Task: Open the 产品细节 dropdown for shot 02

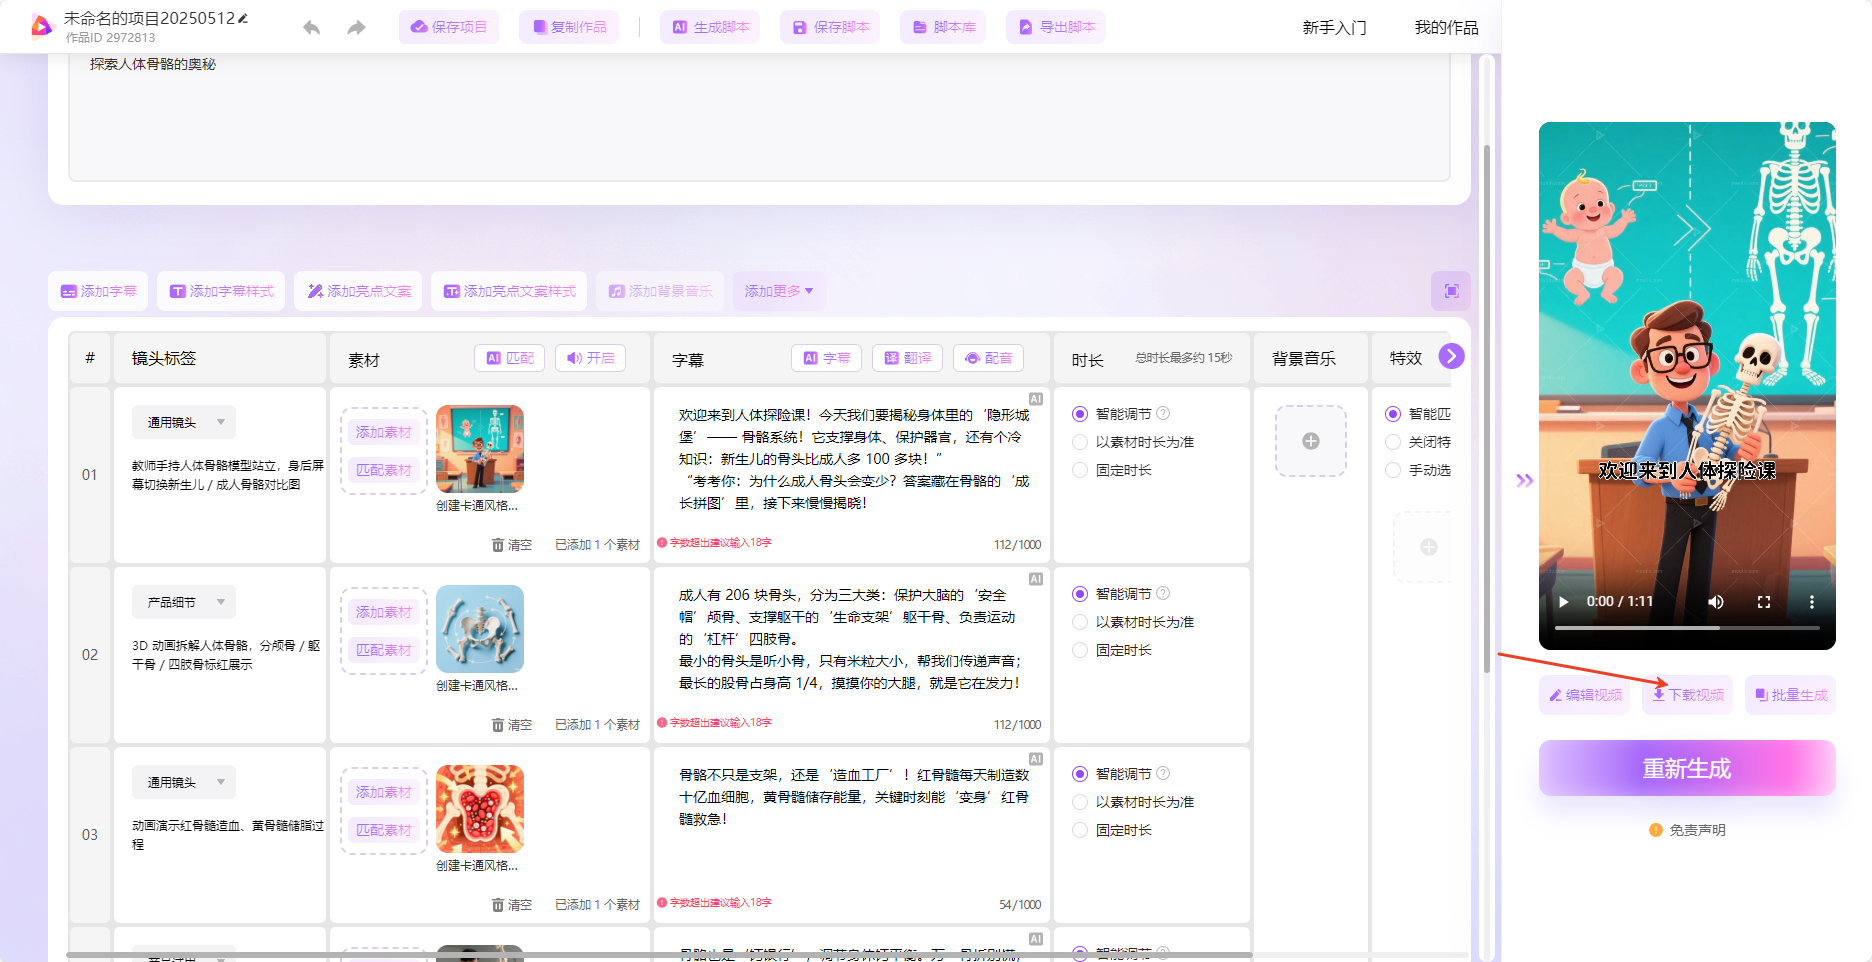Action: coord(183,602)
